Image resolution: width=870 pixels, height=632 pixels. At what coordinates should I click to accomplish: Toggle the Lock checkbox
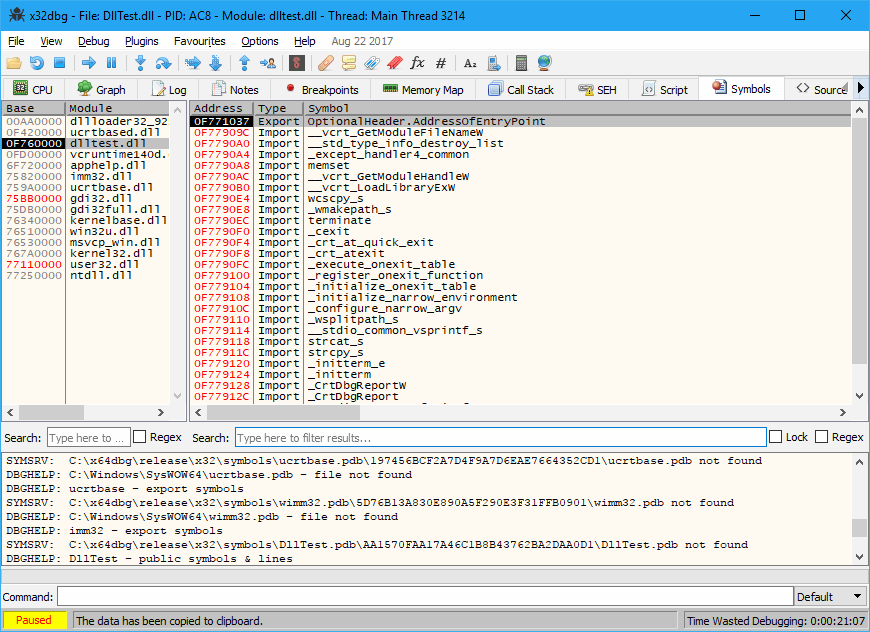(x=778, y=437)
